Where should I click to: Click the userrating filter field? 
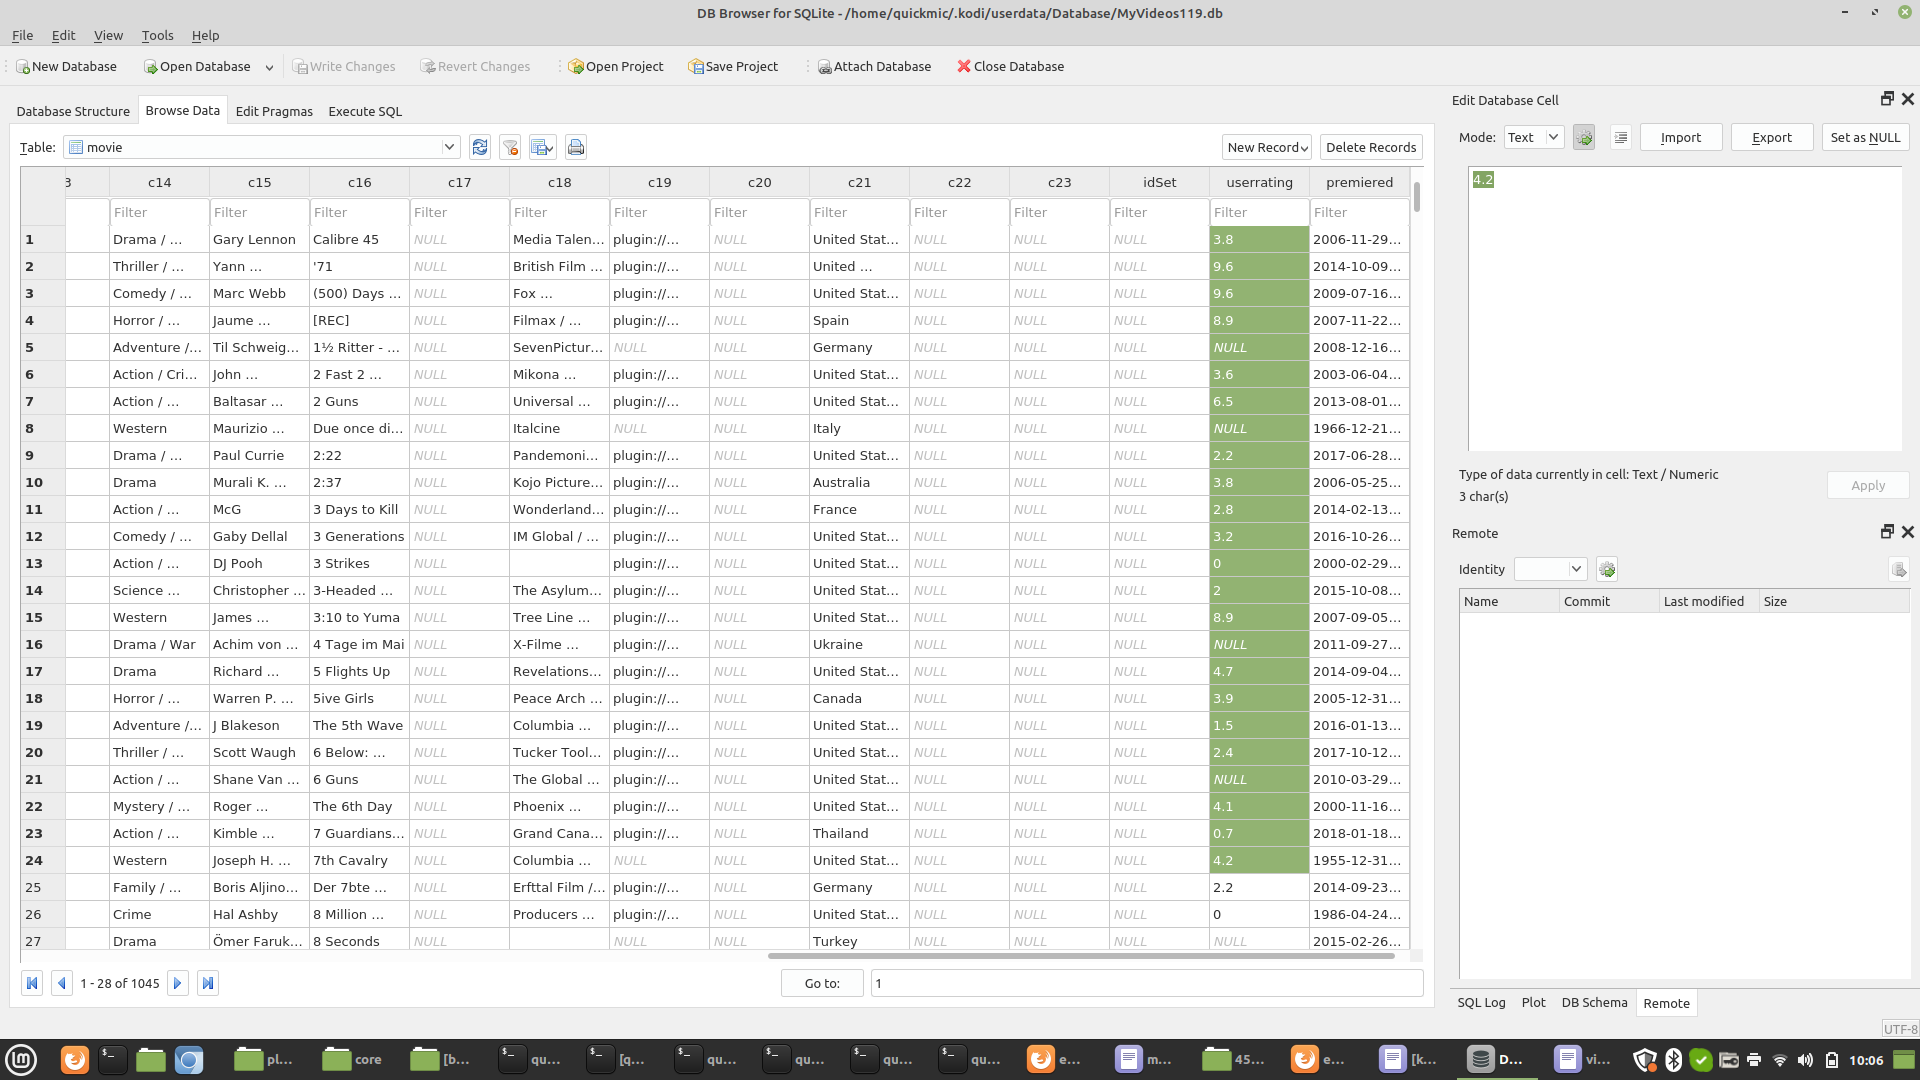point(1258,212)
